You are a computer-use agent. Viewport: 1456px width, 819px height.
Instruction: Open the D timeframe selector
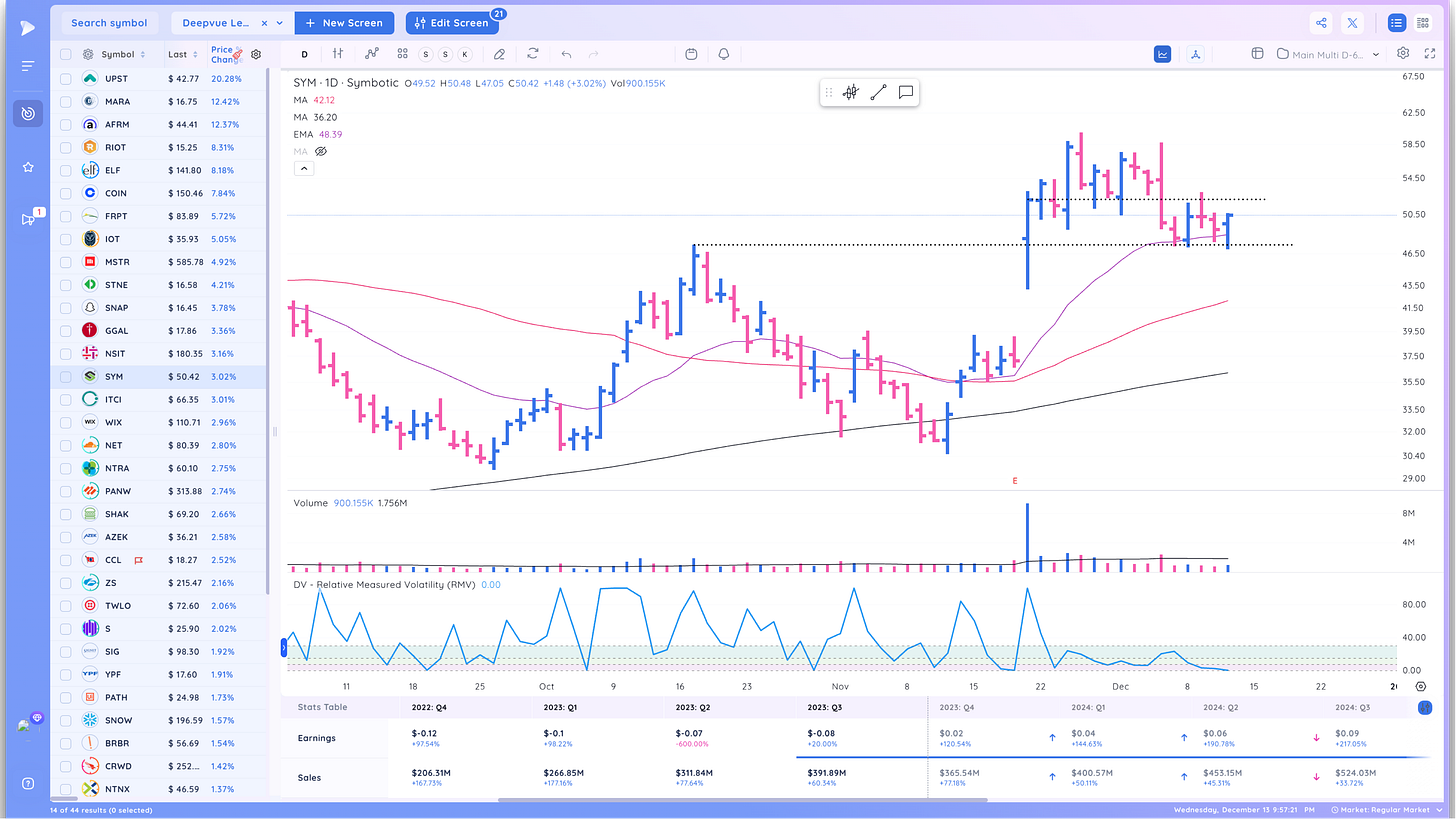point(305,54)
